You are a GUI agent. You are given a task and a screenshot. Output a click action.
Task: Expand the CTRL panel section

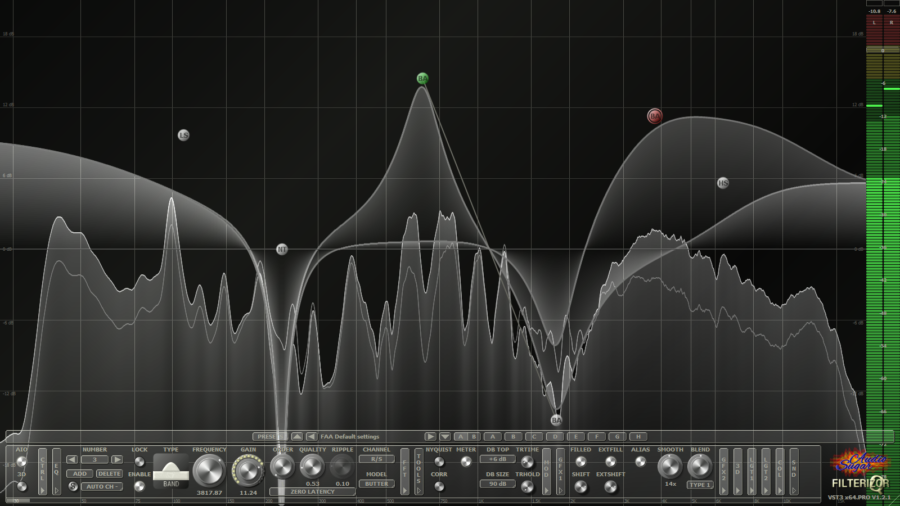42,472
